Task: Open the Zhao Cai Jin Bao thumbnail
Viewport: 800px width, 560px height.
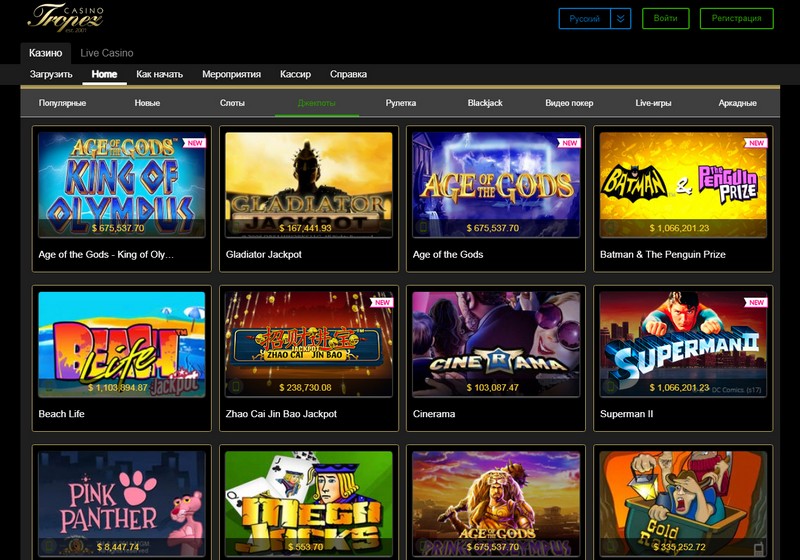Action: click(309, 345)
